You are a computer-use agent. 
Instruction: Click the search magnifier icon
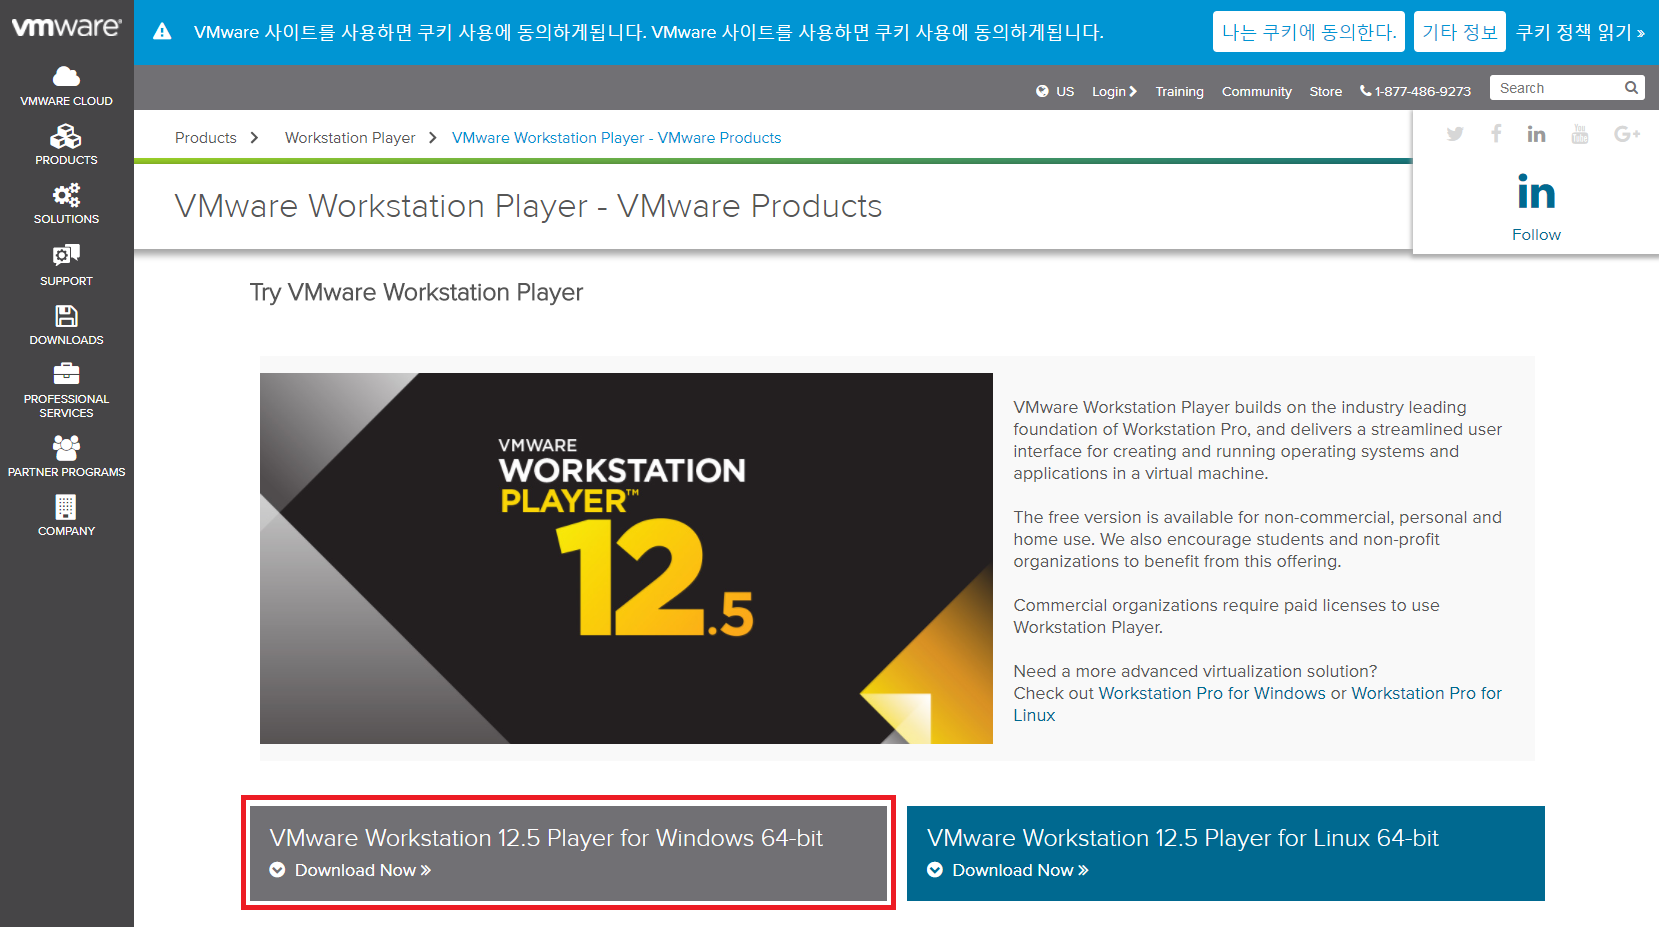coord(1631,88)
